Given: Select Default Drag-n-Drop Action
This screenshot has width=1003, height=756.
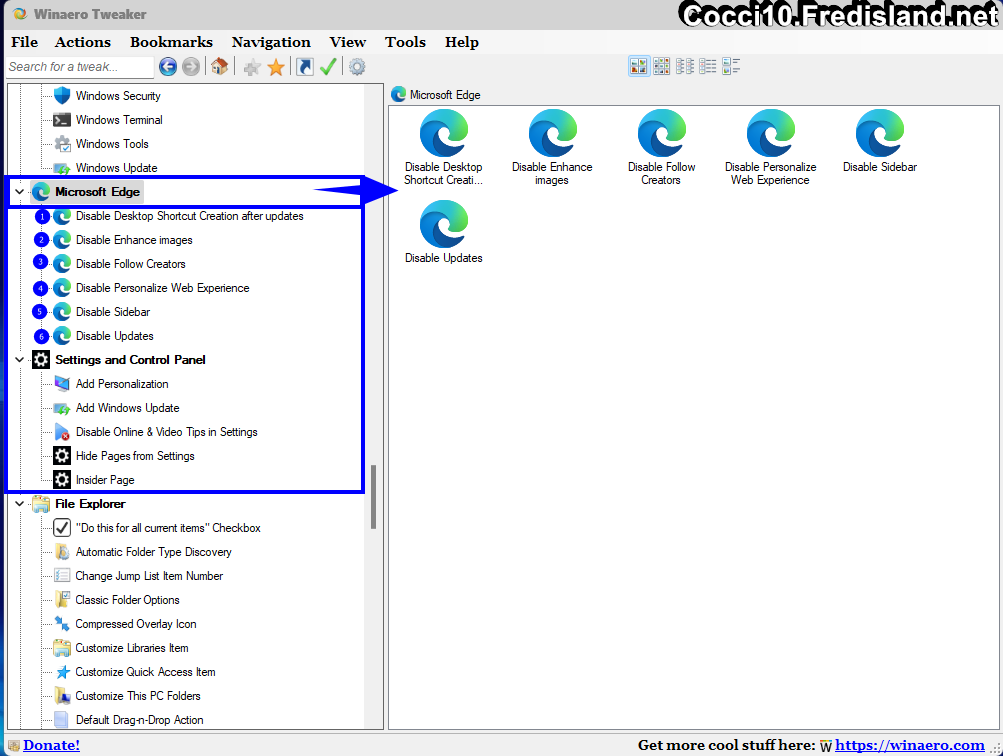Looking at the screenshot, I should pyautogui.click(x=139, y=720).
